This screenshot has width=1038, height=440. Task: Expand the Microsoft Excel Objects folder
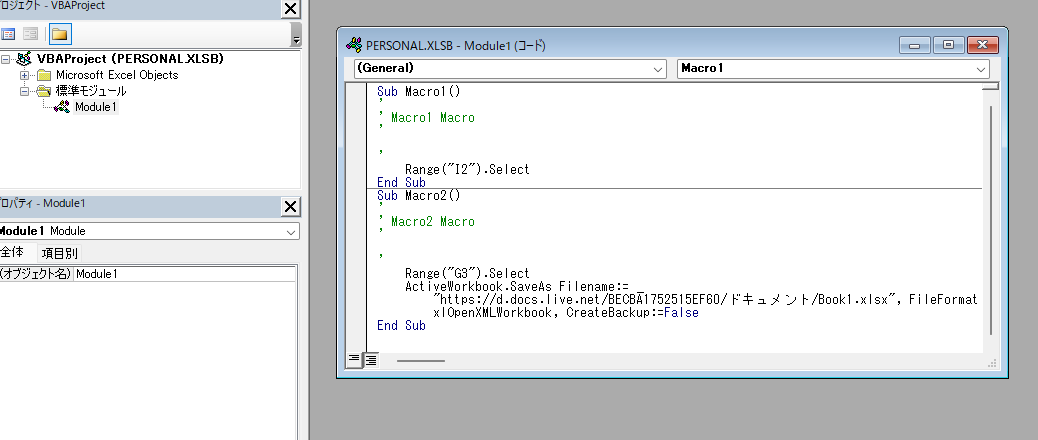tap(25, 75)
